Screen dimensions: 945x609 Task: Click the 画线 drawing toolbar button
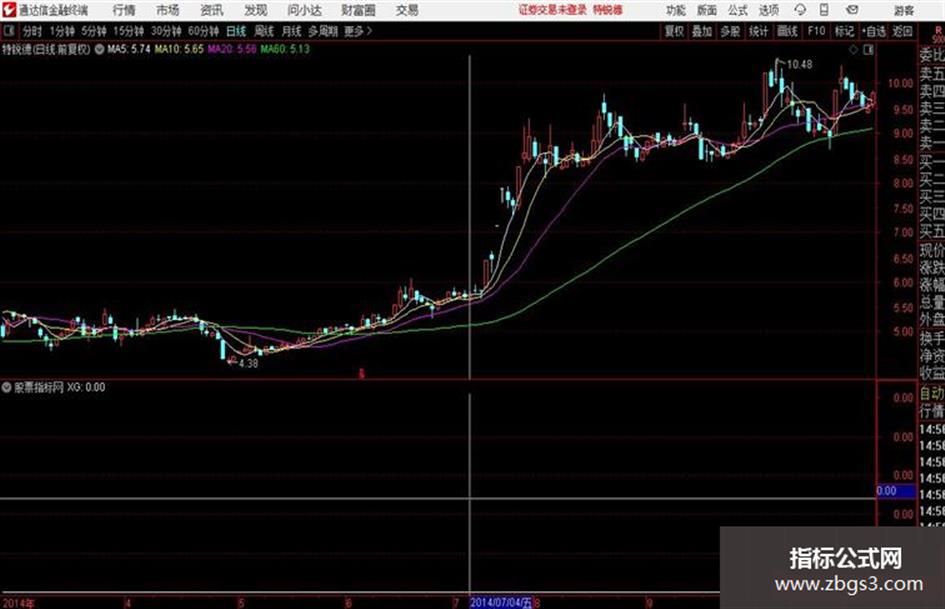coord(787,31)
